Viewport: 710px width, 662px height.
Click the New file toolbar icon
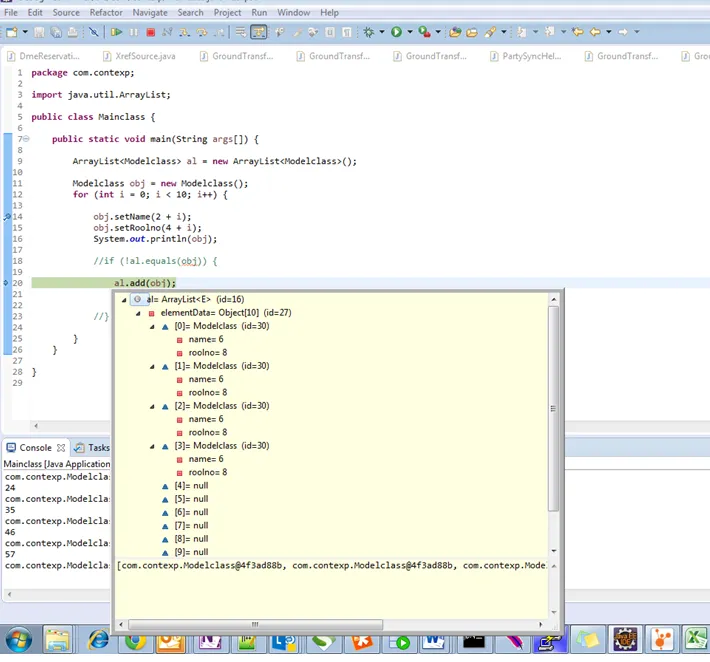point(11,32)
